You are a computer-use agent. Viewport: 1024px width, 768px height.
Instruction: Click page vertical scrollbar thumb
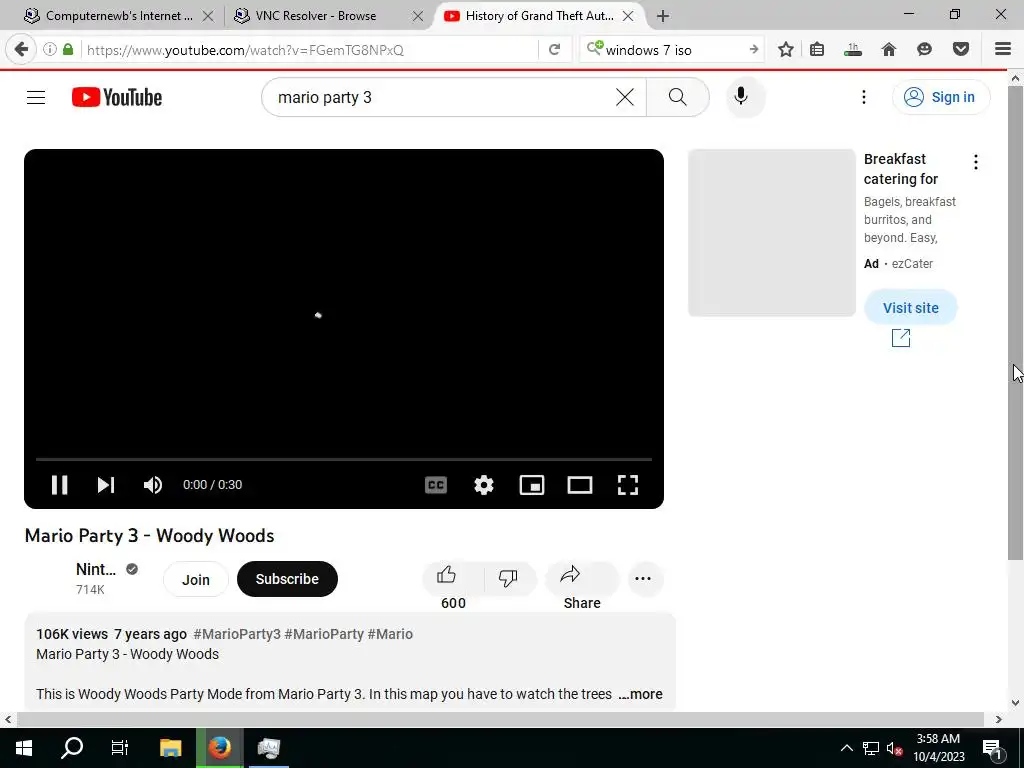(1016, 323)
